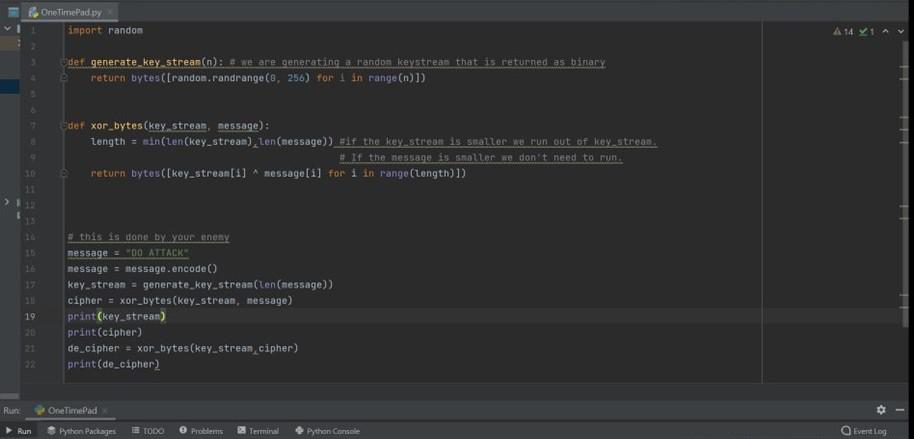Expand the collapsed tree chevron near line 12
This screenshot has width=914, height=439.
7,202
